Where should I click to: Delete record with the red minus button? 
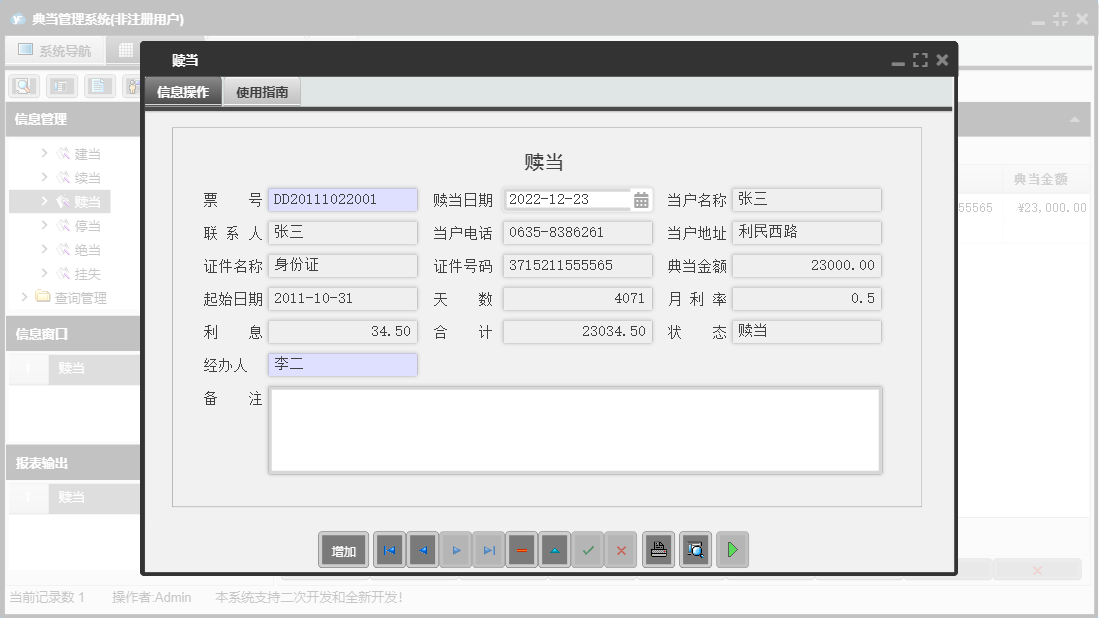(521, 550)
